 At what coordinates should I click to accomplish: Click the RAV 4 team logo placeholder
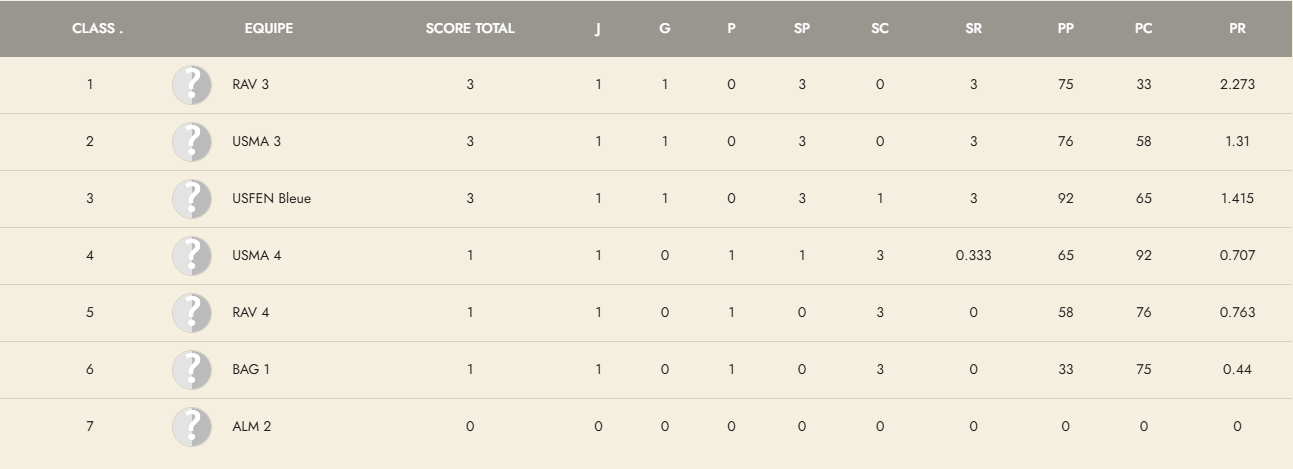click(192, 313)
